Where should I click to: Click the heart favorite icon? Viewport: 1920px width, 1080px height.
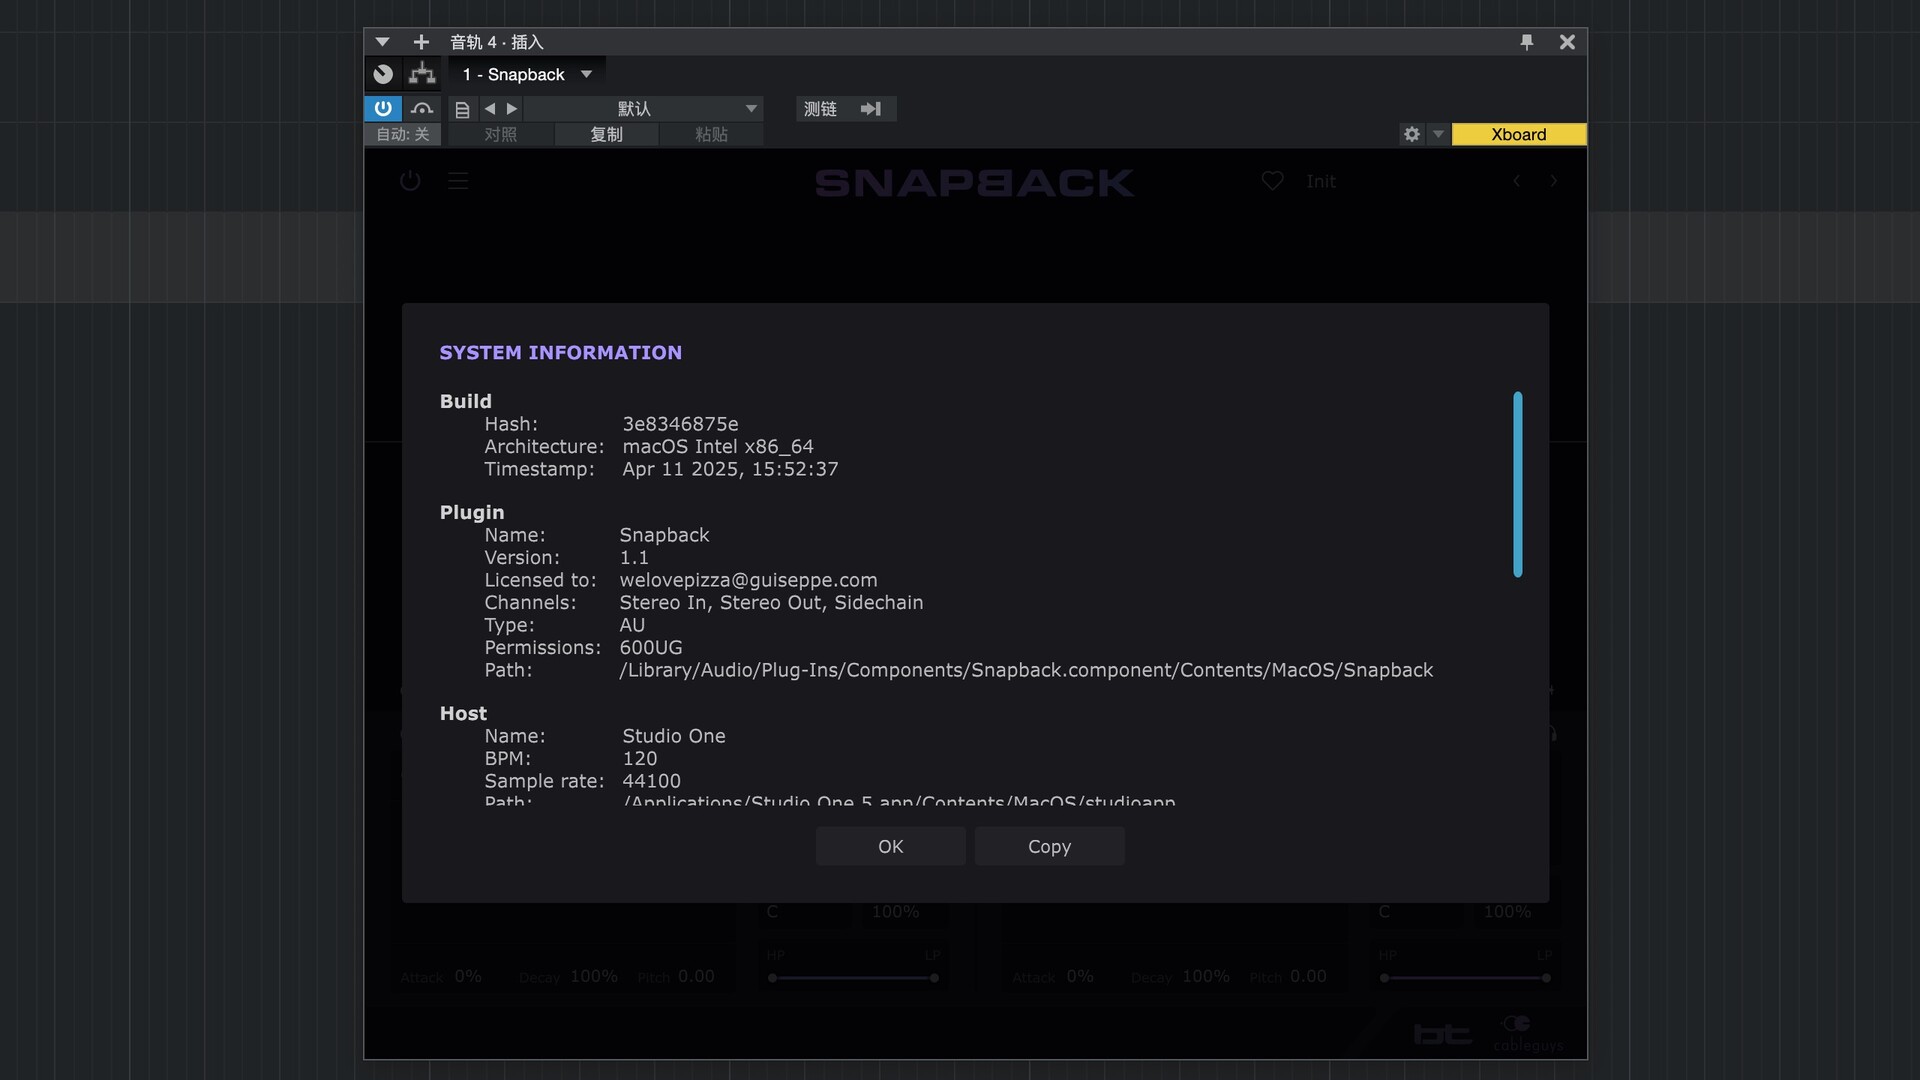click(1272, 181)
